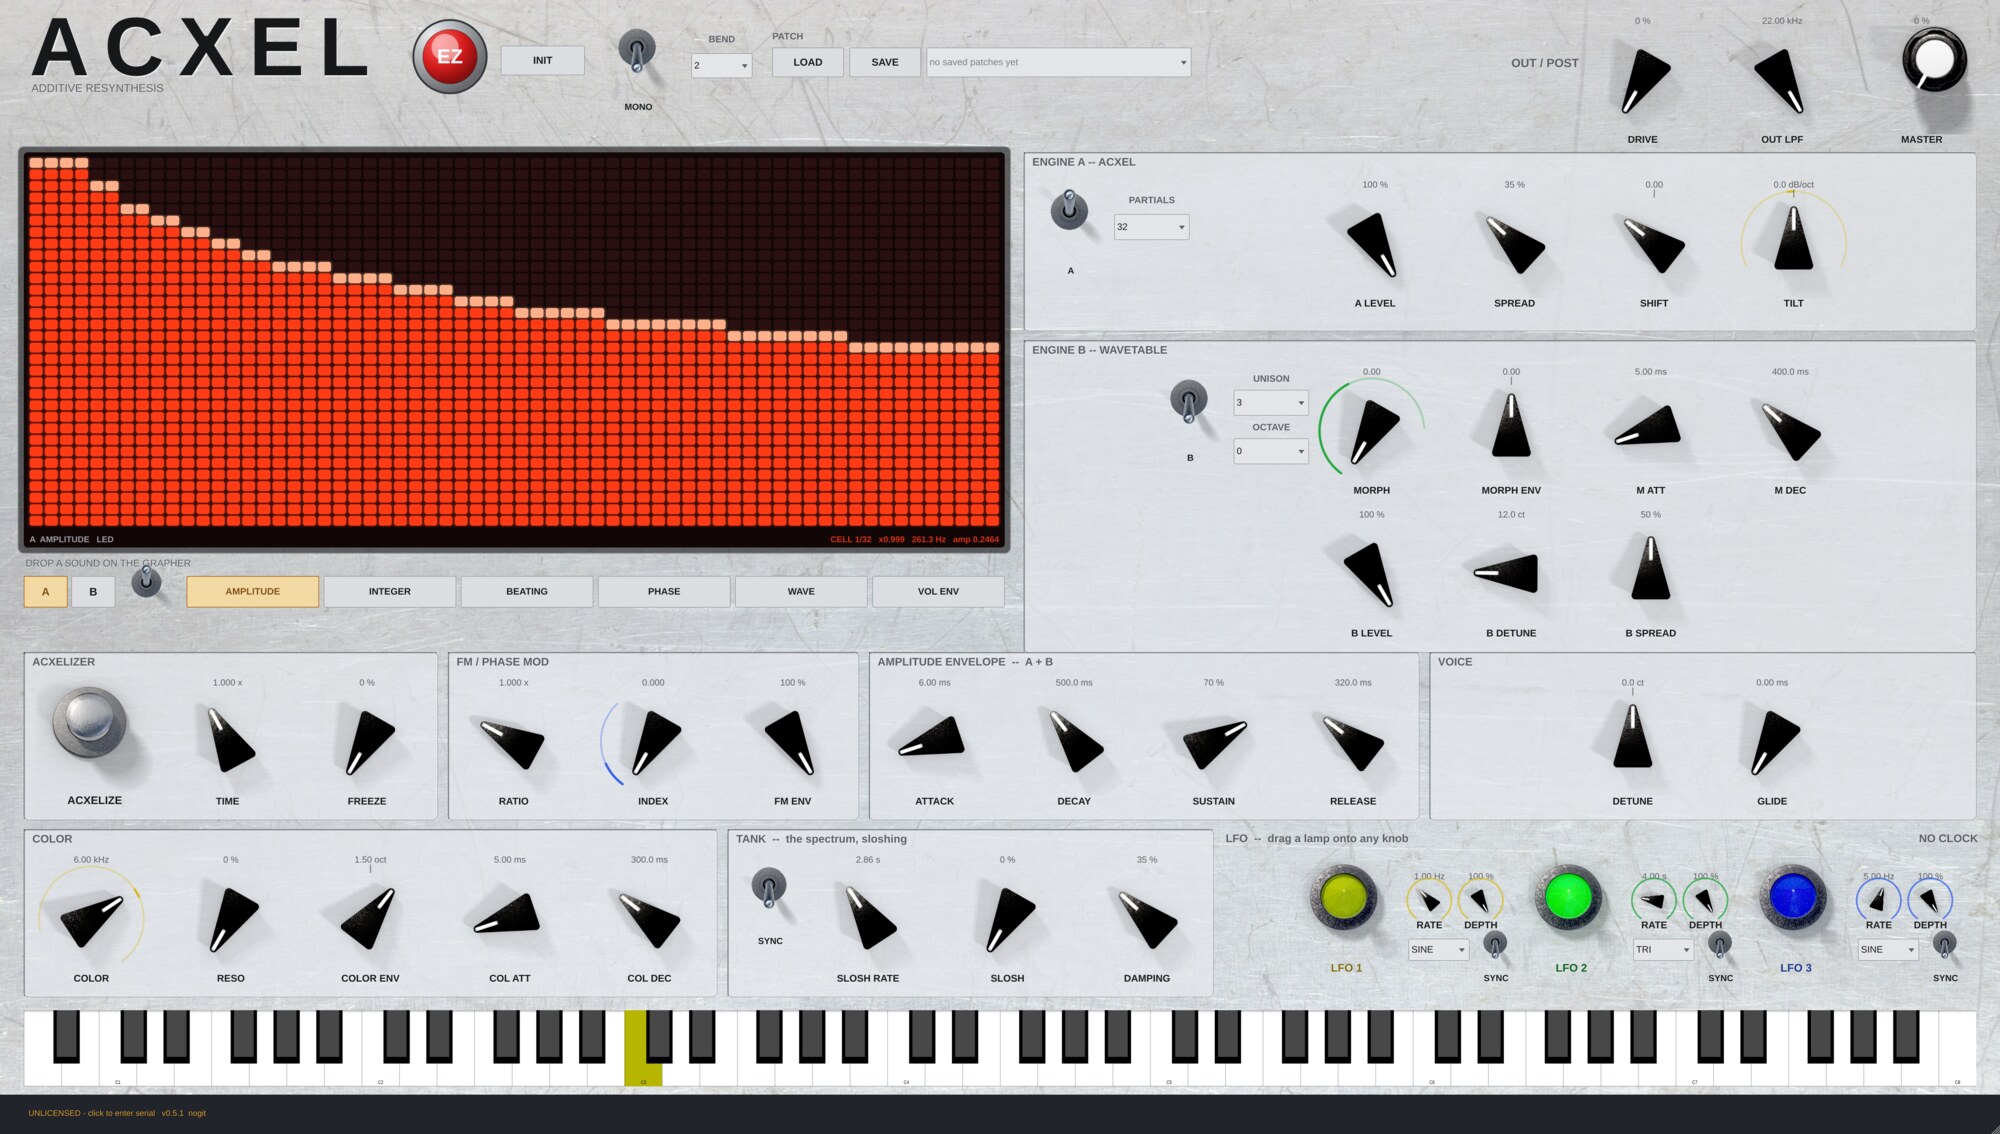Image resolution: width=2000 pixels, height=1134 pixels.
Task: Click the SUSTAIN envelope knob
Action: [x=1214, y=743]
